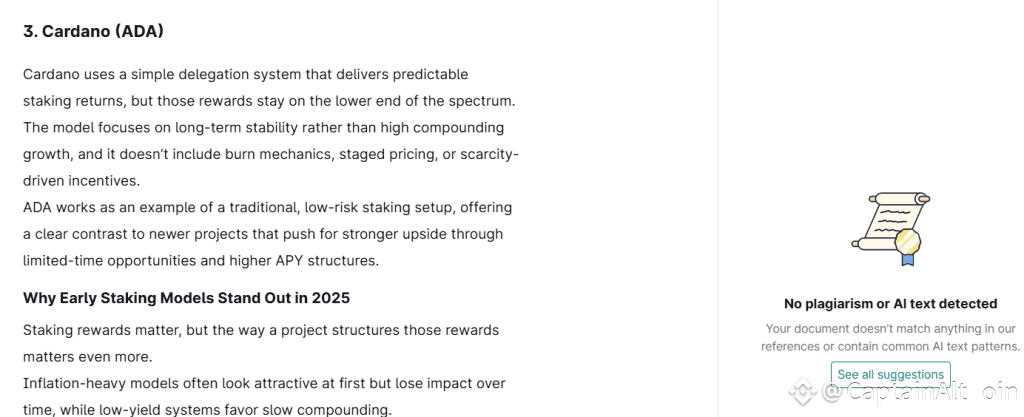Viewport: 1024px width, 417px height.
Task: Click the Binance watermark logo icon
Action: 802,392
